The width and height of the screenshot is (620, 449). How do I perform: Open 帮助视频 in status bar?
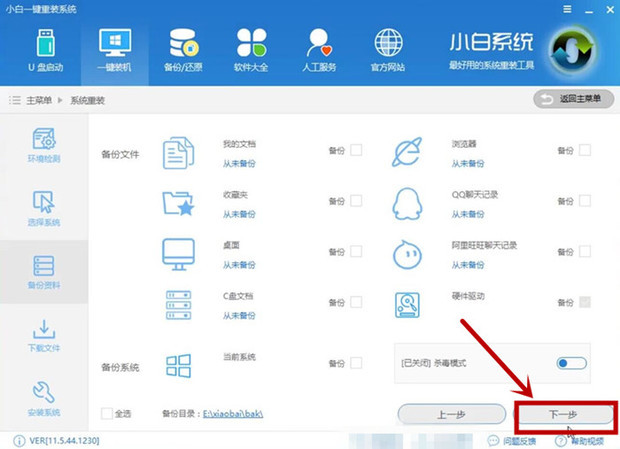click(x=580, y=441)
